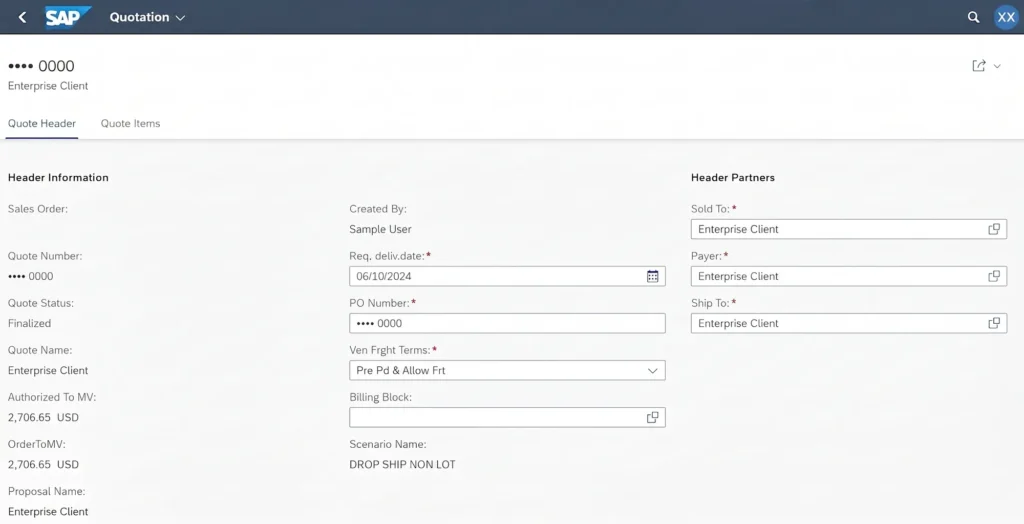
Task: Open value help for Billing Block
Action: click(x=652, y=418)
